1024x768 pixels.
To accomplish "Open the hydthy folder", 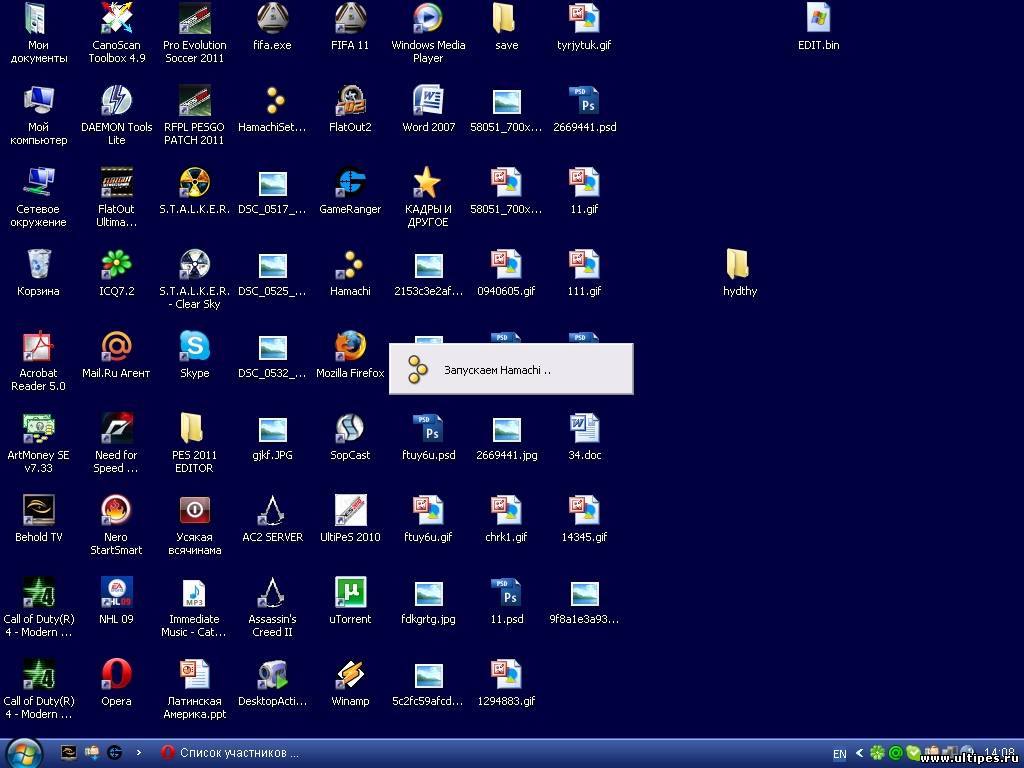I will pyautogui.click(x=739, y=266).
